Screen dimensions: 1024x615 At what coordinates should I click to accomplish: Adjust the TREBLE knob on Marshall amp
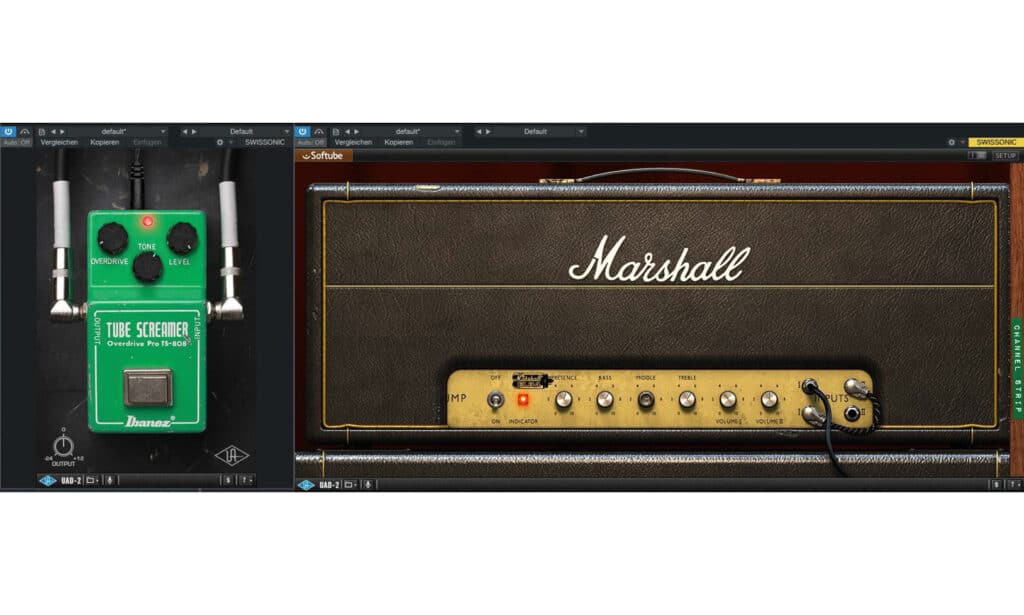(x=687, y=400)
